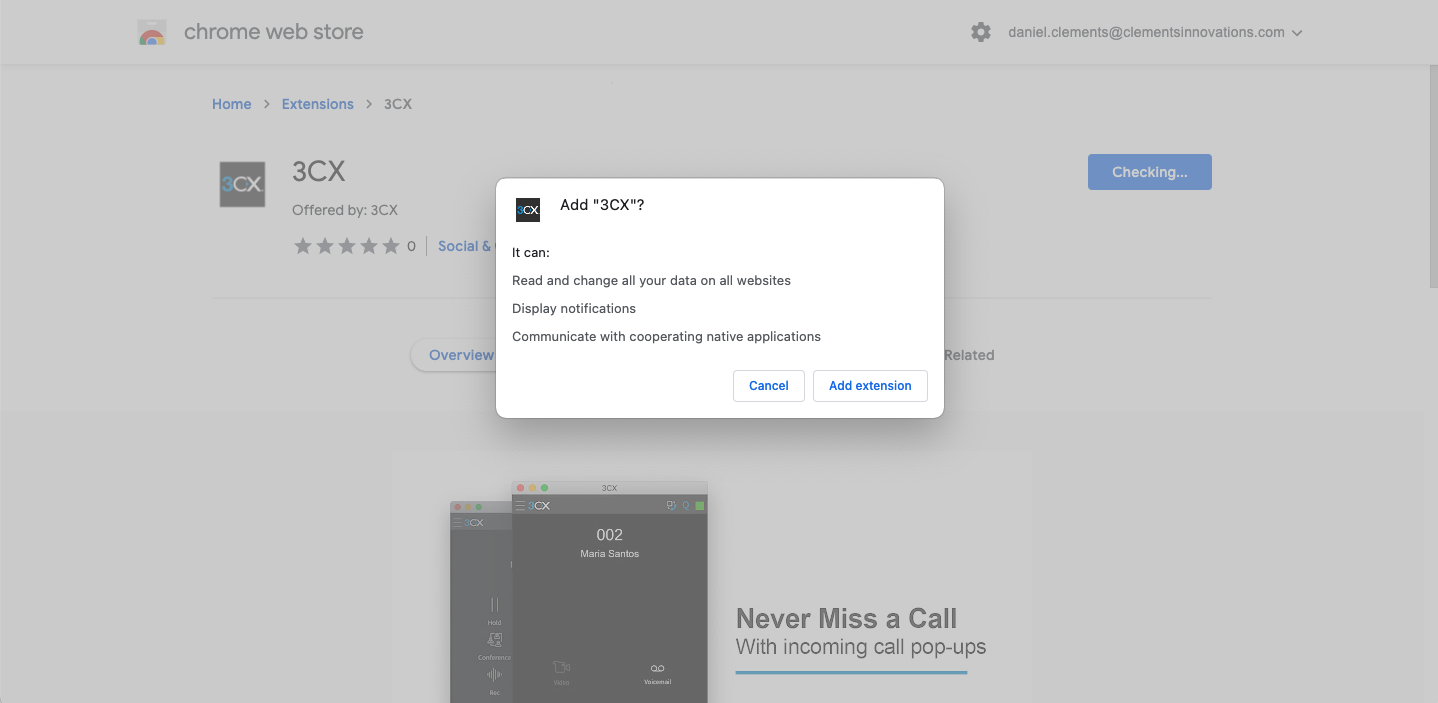Click the 3CX extension logo on the page
The width and height of the screenshot is (1438, 703).
243,184
